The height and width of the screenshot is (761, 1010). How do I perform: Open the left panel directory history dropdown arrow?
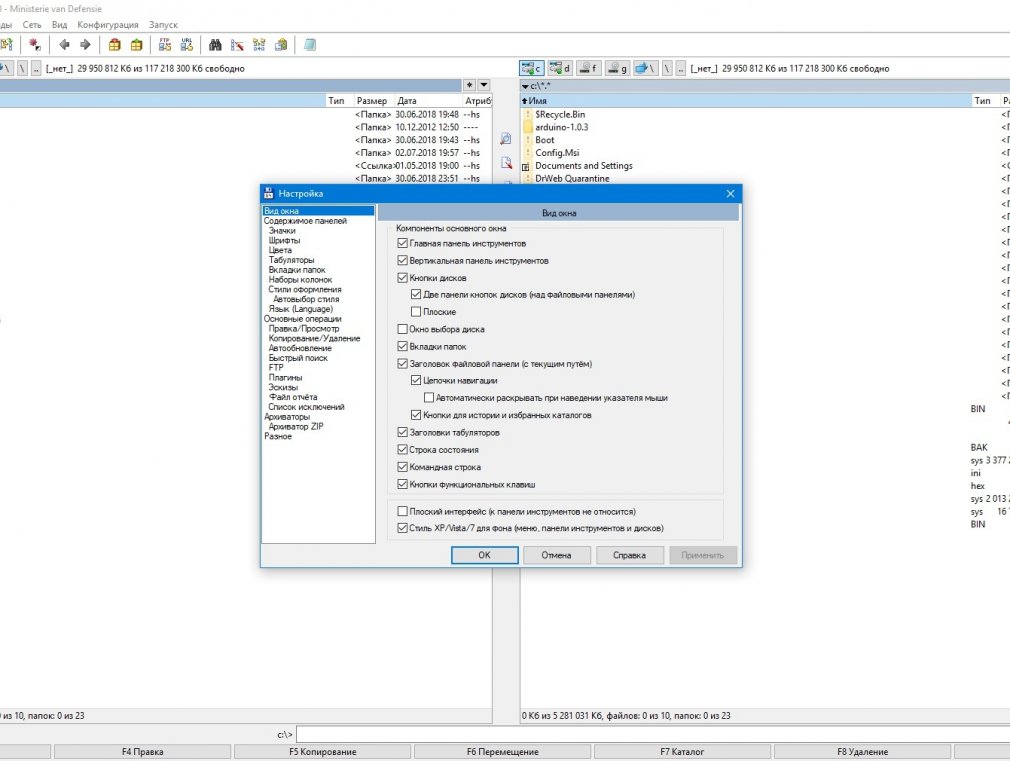click(484, 85)
